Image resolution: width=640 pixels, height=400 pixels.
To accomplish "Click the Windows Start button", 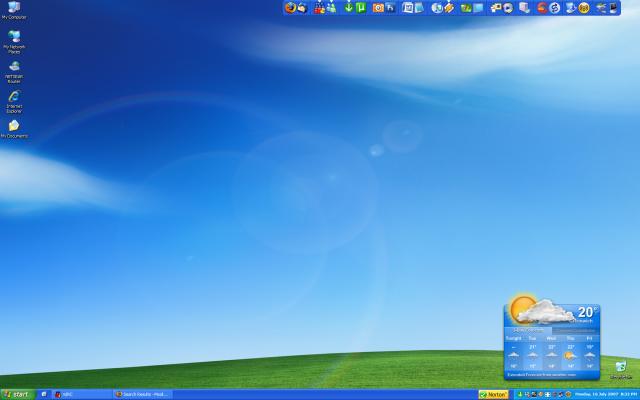I will [17, 394].
